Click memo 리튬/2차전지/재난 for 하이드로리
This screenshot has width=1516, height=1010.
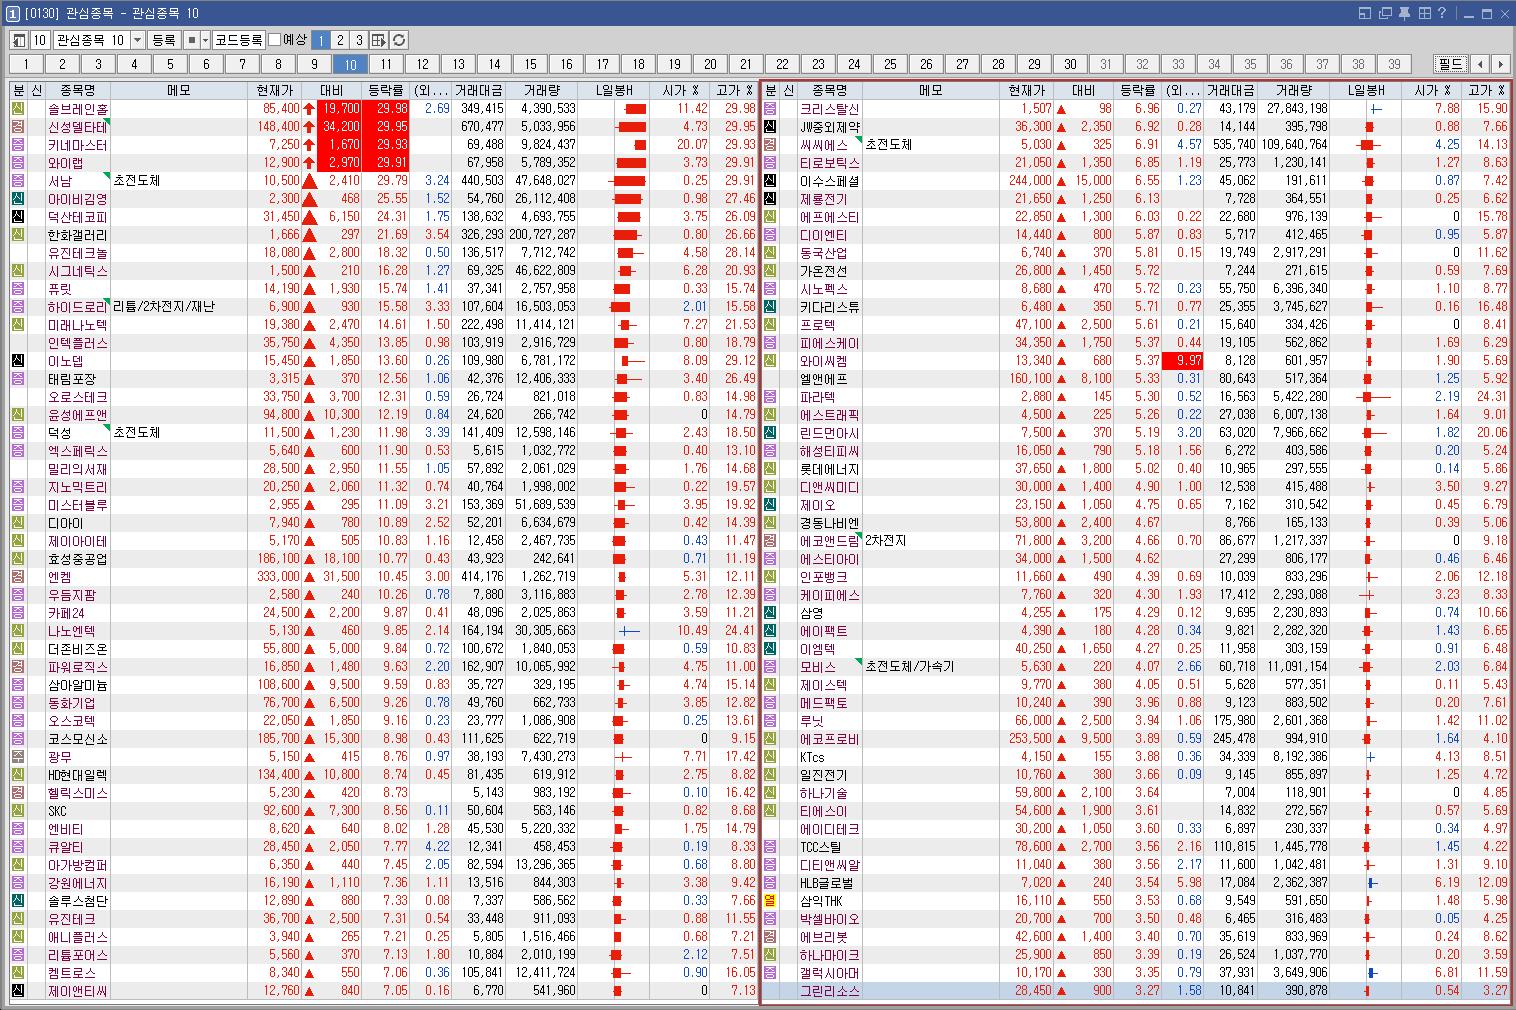164,307
